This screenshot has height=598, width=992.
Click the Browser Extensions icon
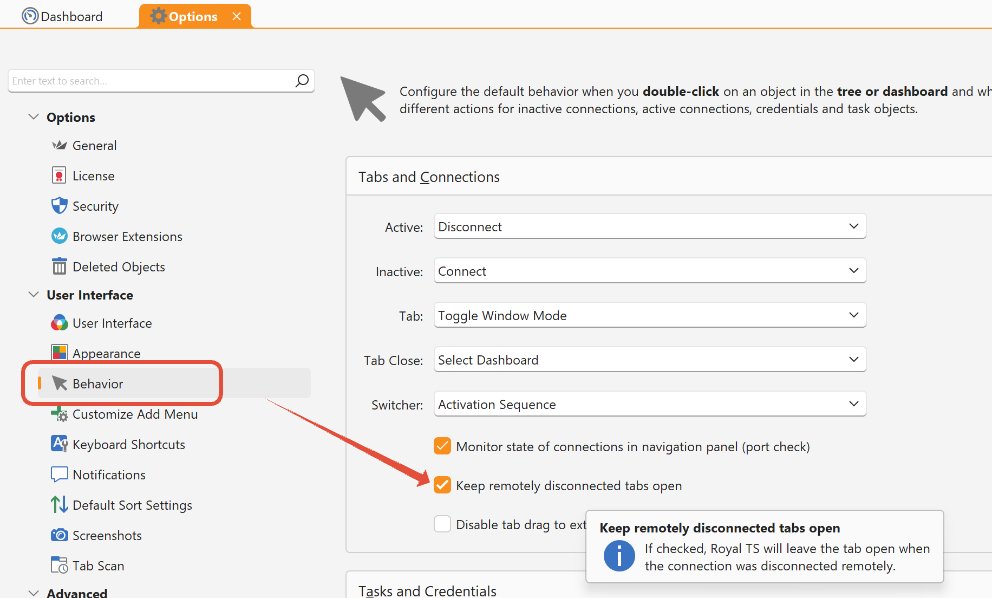(59, 236)
